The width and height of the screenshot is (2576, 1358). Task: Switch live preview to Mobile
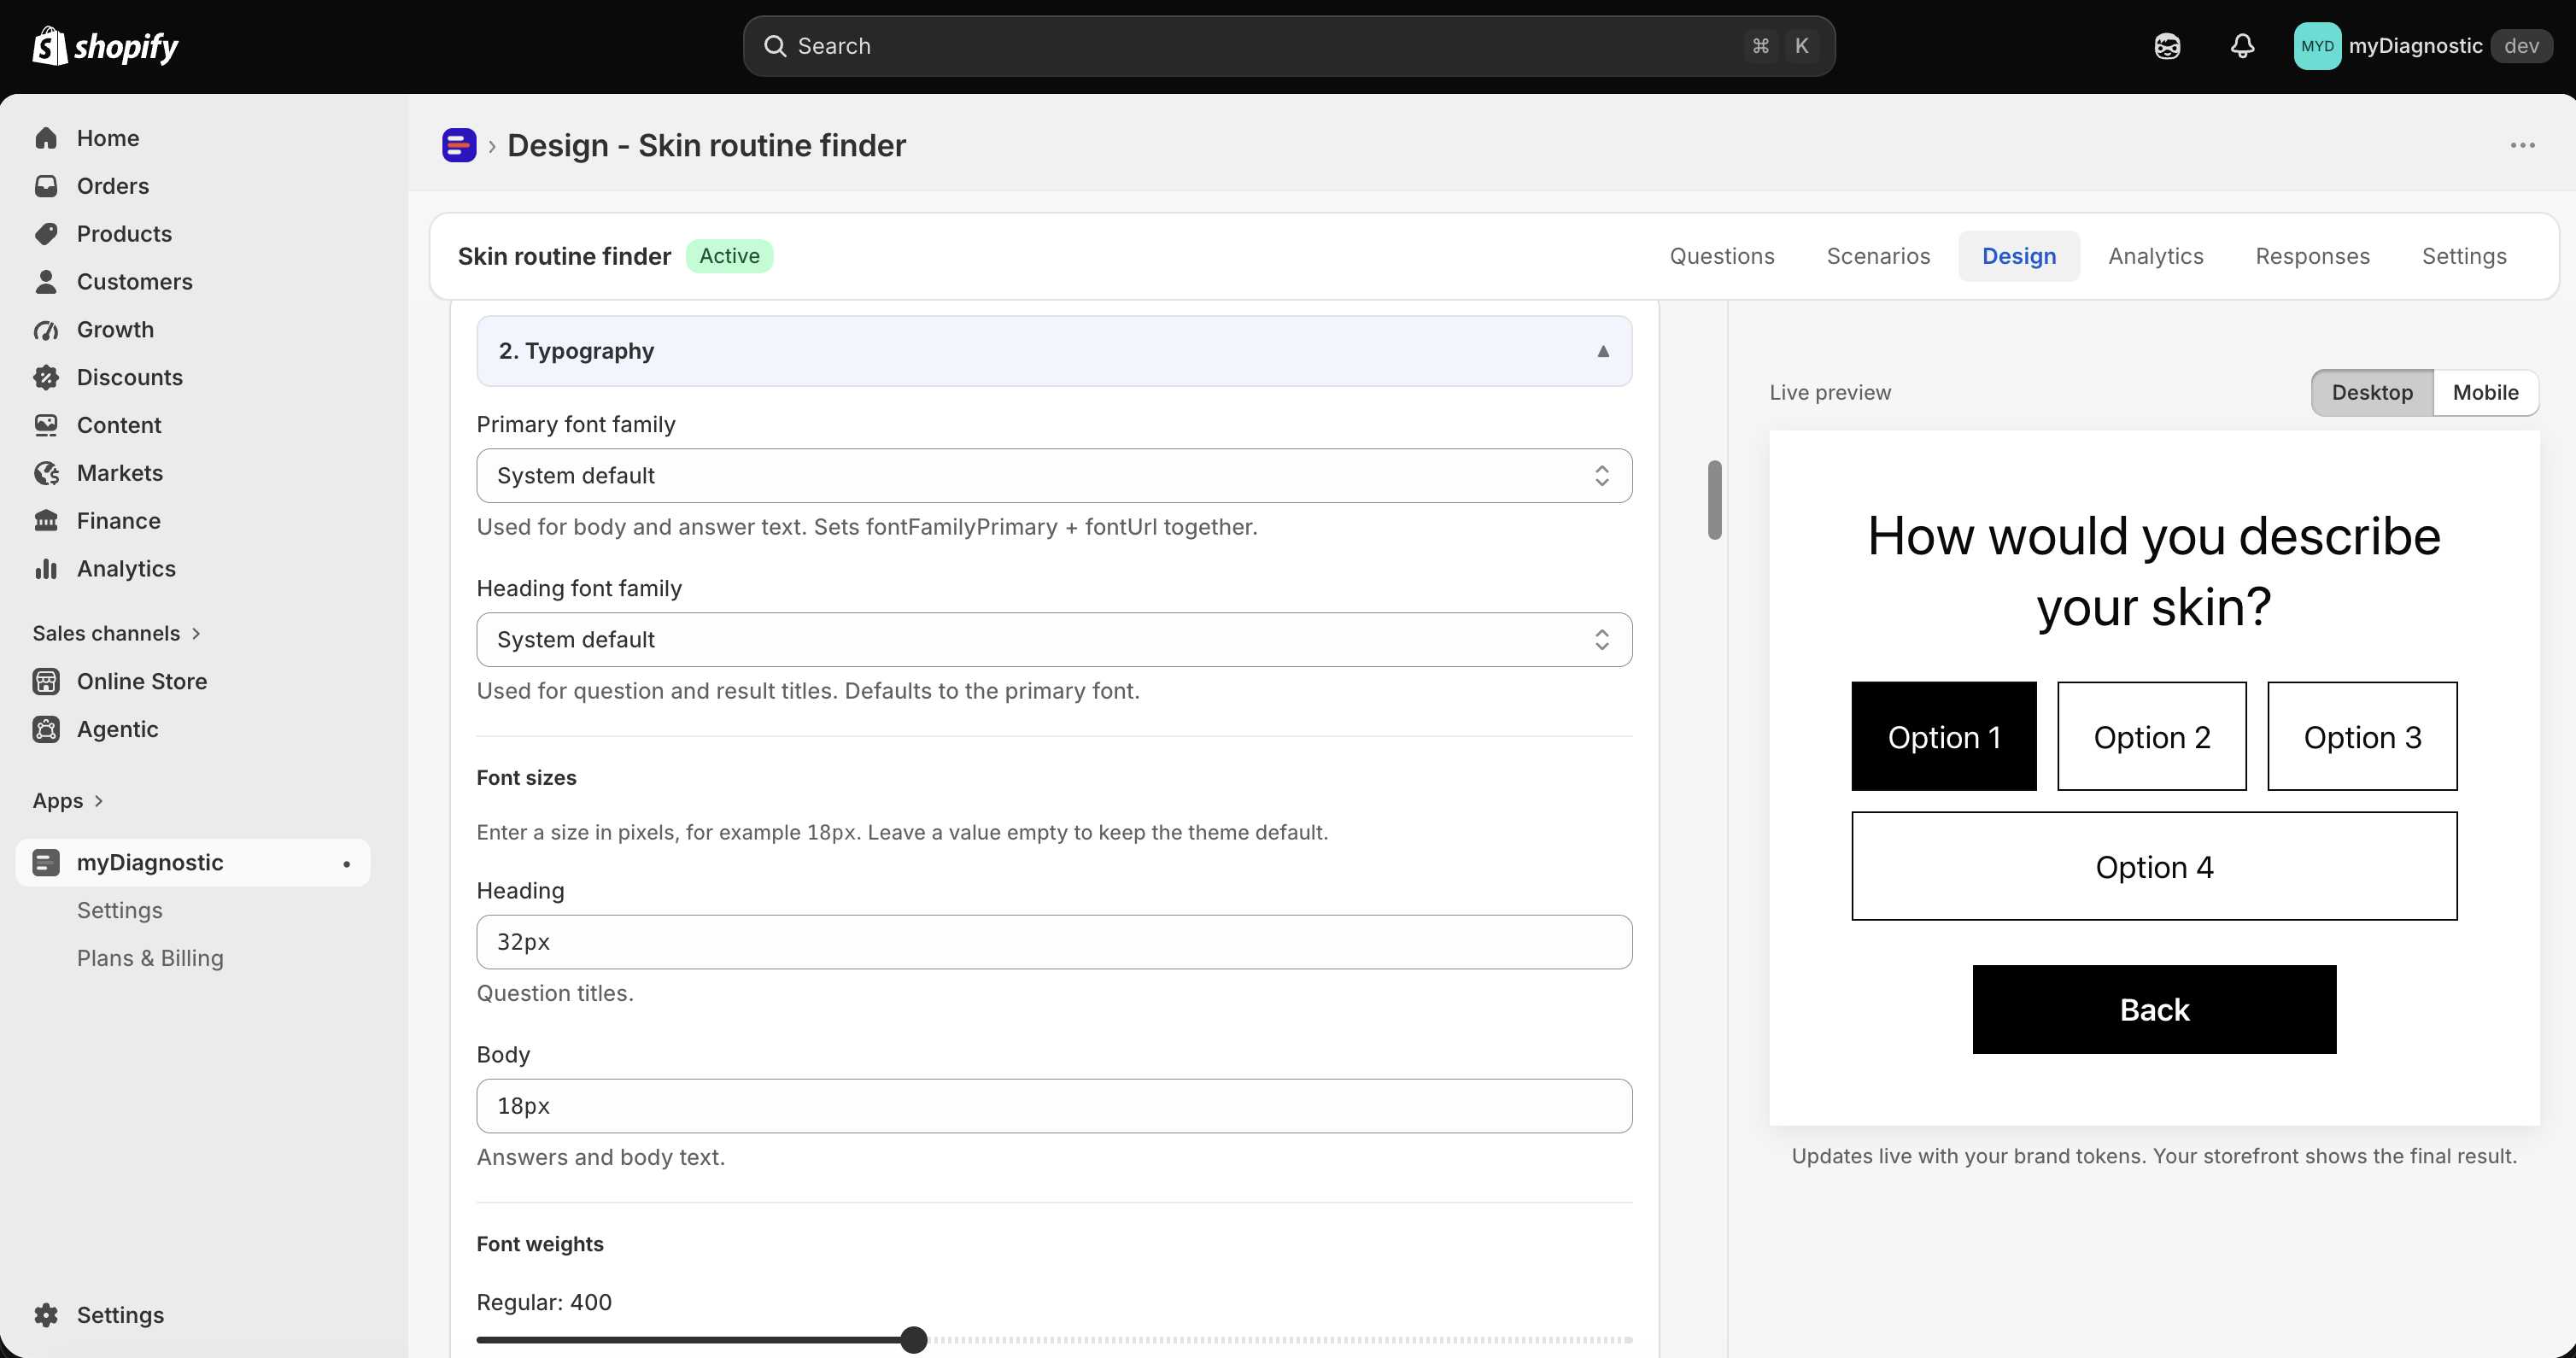click(x=2485, y=392)
